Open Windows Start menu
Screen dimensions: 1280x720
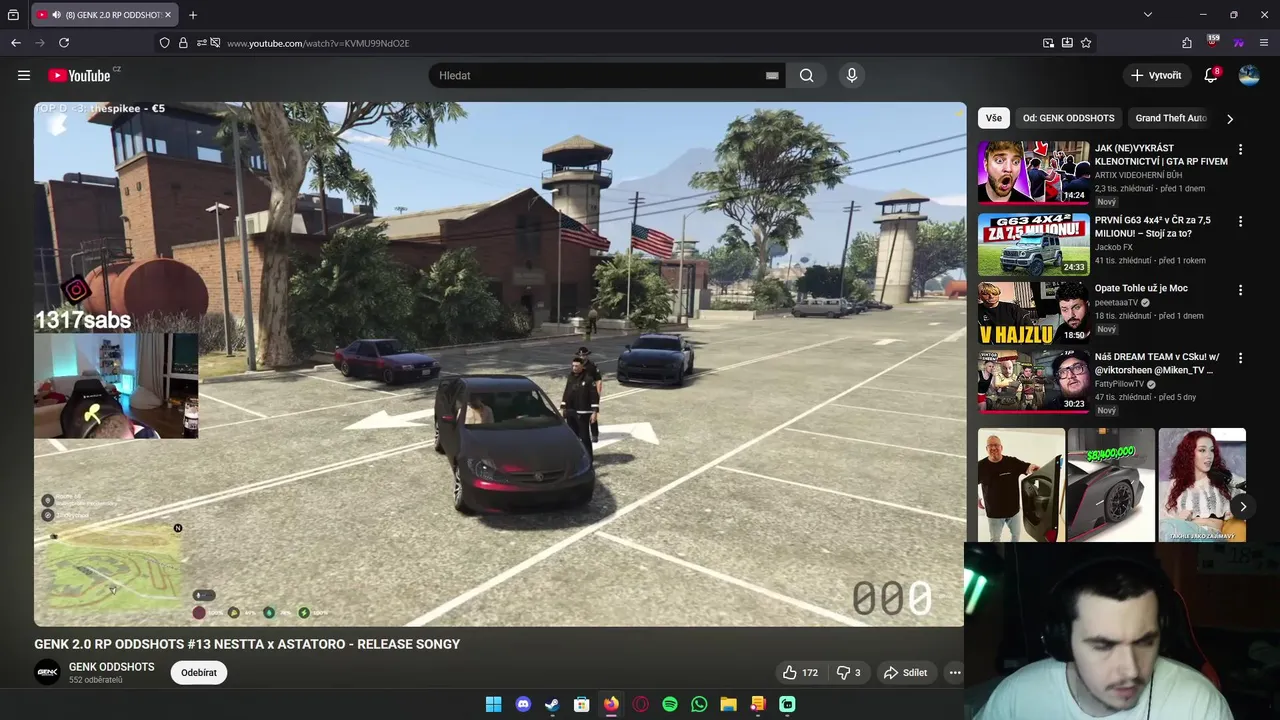click(x=493, y=704)
